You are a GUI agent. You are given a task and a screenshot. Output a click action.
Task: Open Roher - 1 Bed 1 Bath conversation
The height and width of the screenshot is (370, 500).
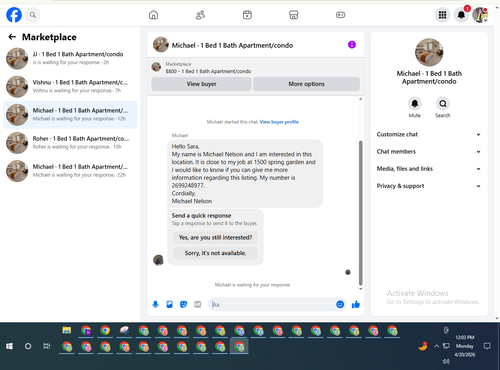70,143
